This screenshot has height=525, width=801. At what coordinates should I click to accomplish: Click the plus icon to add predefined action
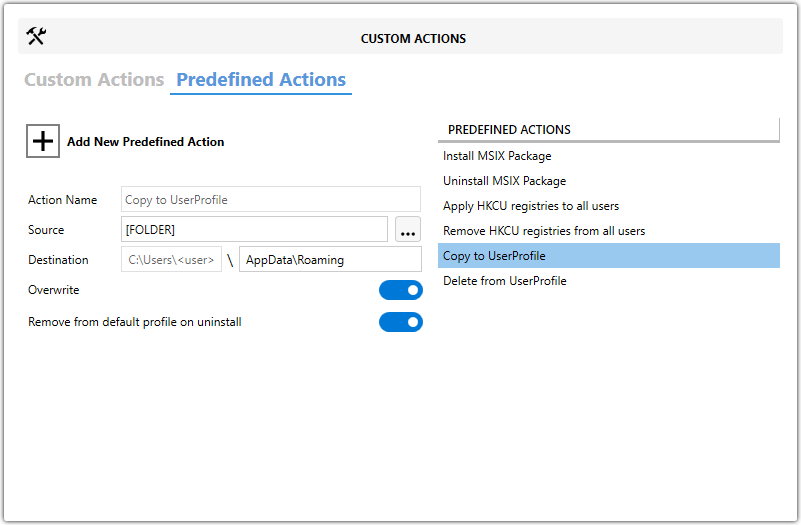43,141
